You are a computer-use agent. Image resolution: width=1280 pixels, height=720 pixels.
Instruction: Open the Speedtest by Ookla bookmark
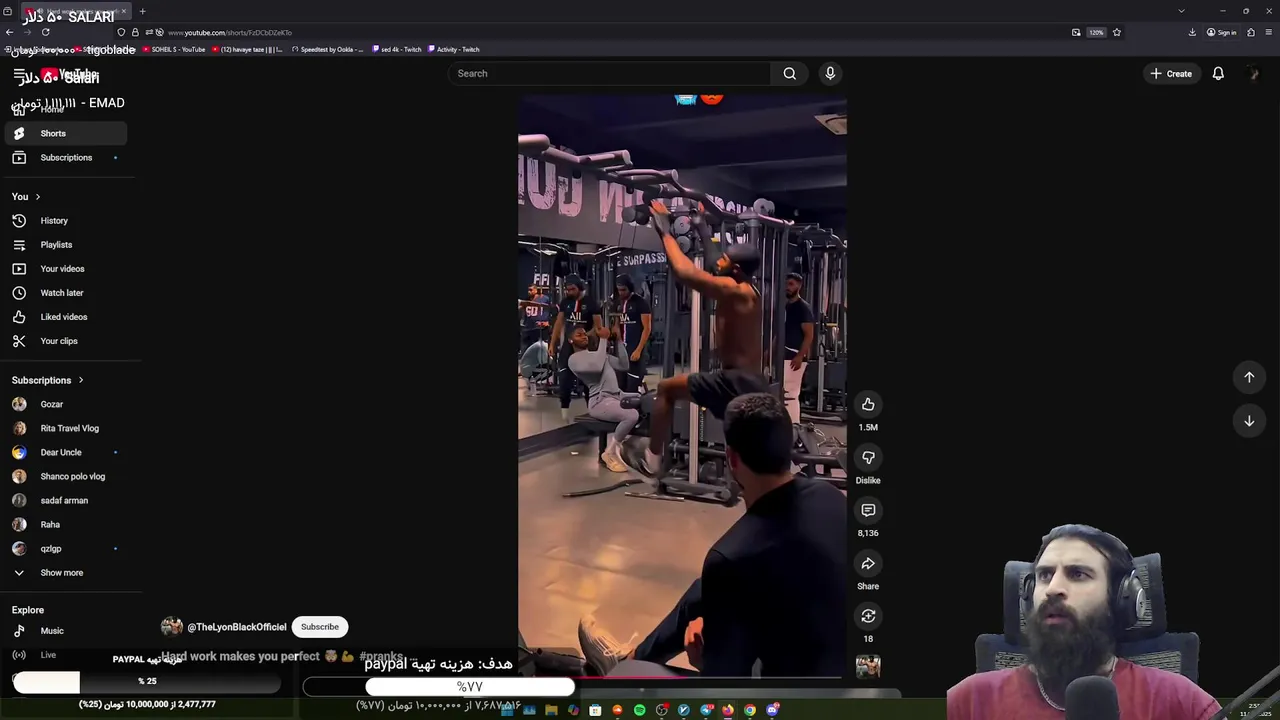click(328, 49)
